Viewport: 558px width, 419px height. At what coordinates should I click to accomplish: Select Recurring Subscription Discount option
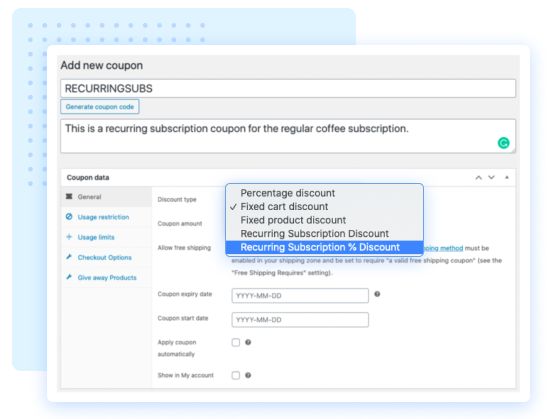tap(324, 234)
